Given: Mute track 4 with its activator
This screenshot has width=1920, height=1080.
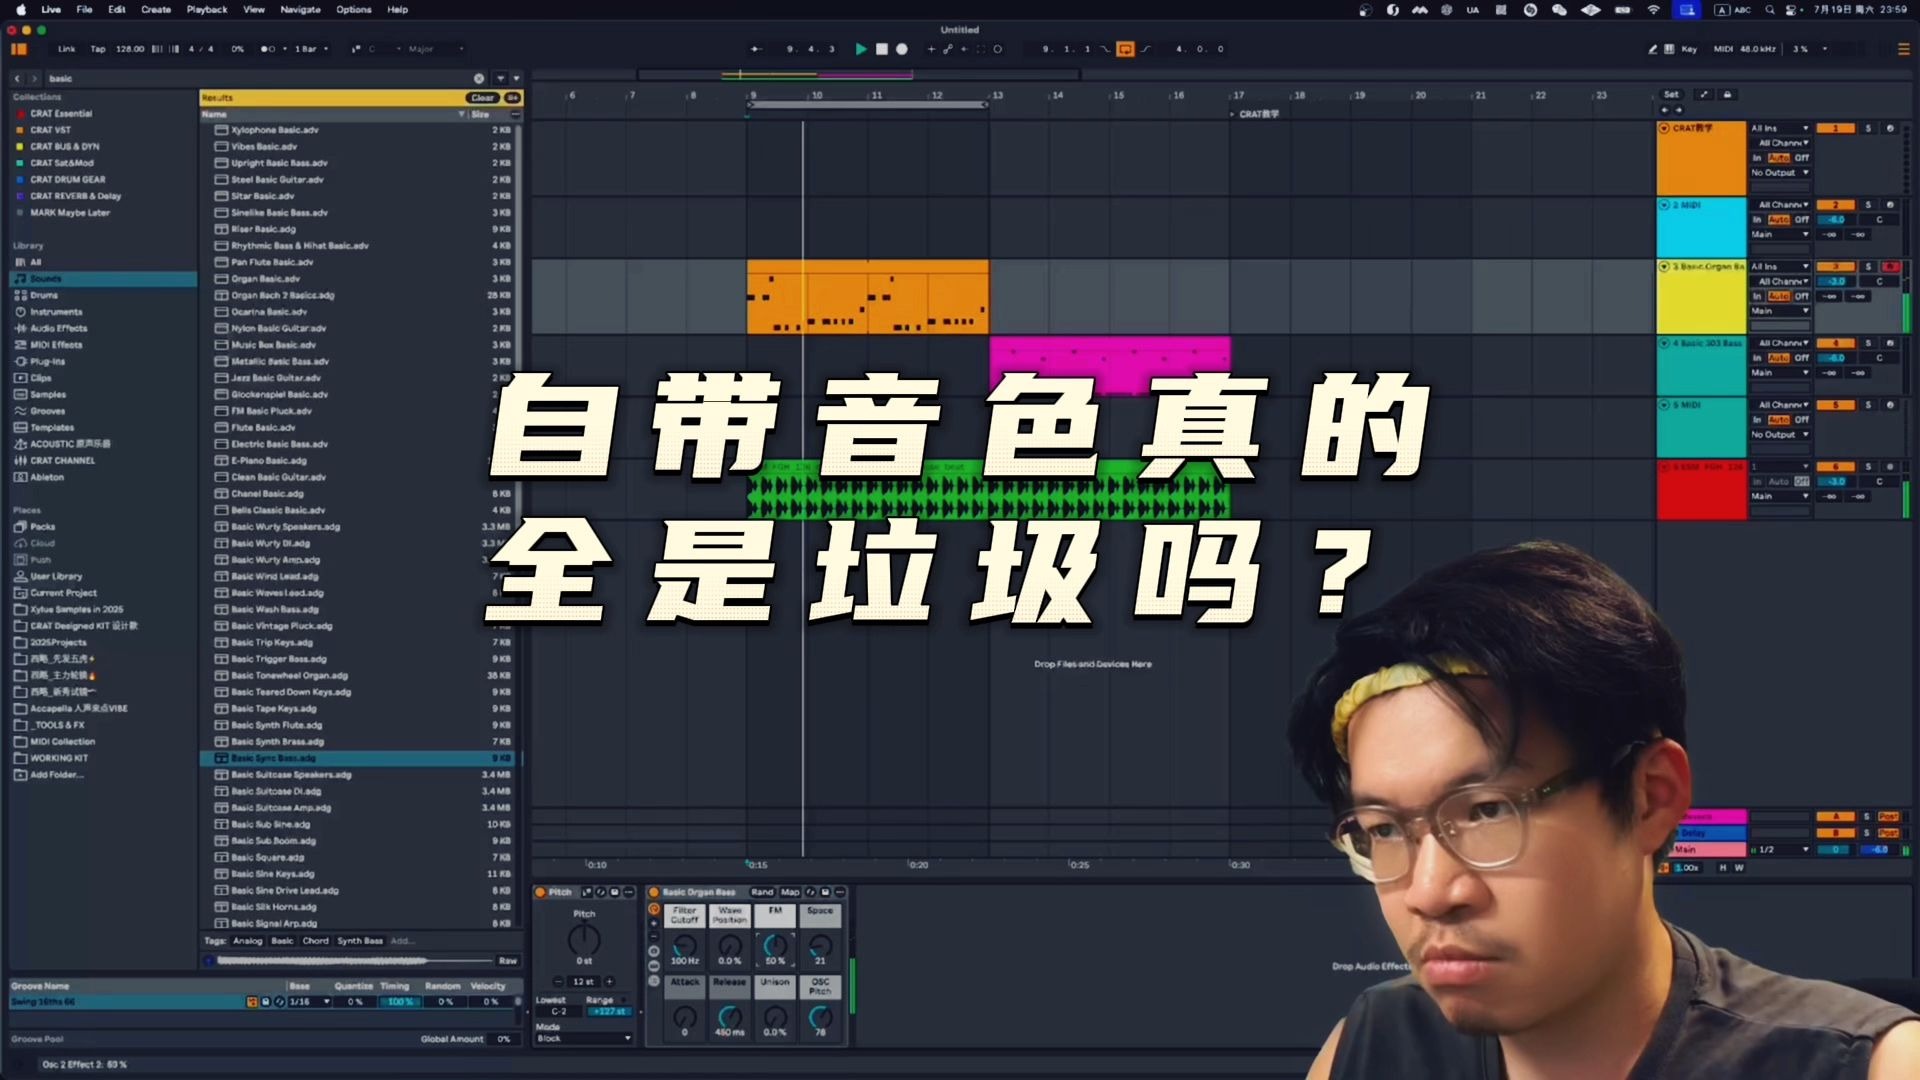Looking at the screenshot, I should coord(1835,343).
